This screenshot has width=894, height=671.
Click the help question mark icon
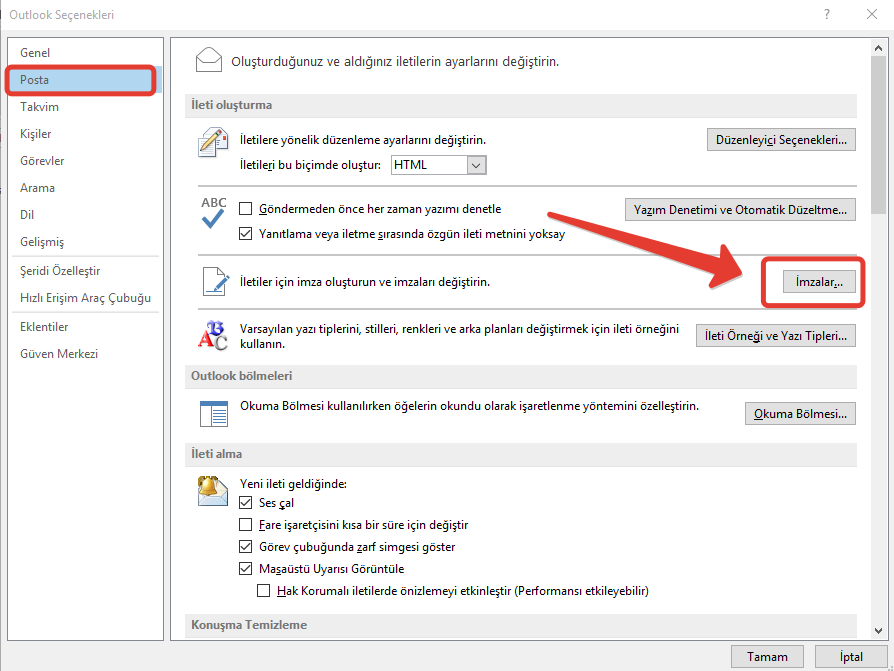pyautogui.click(x=826, y=15)
